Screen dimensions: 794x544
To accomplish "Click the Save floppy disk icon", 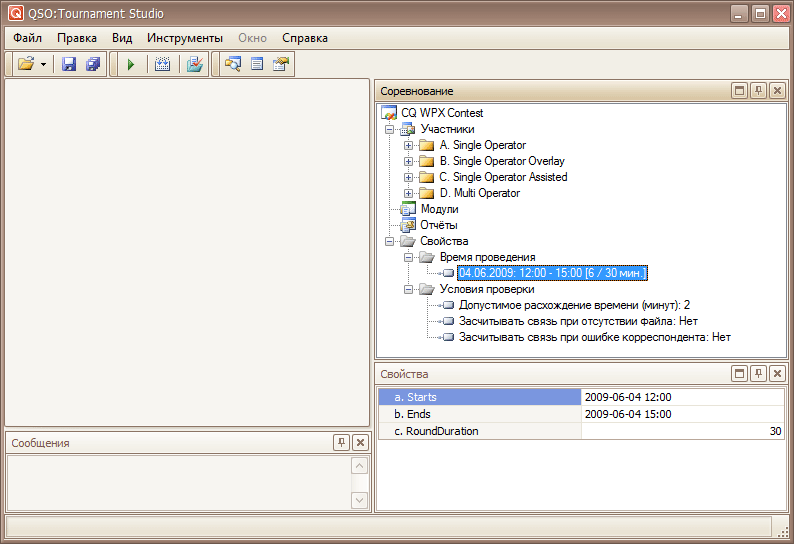I will tap(69, 64).
